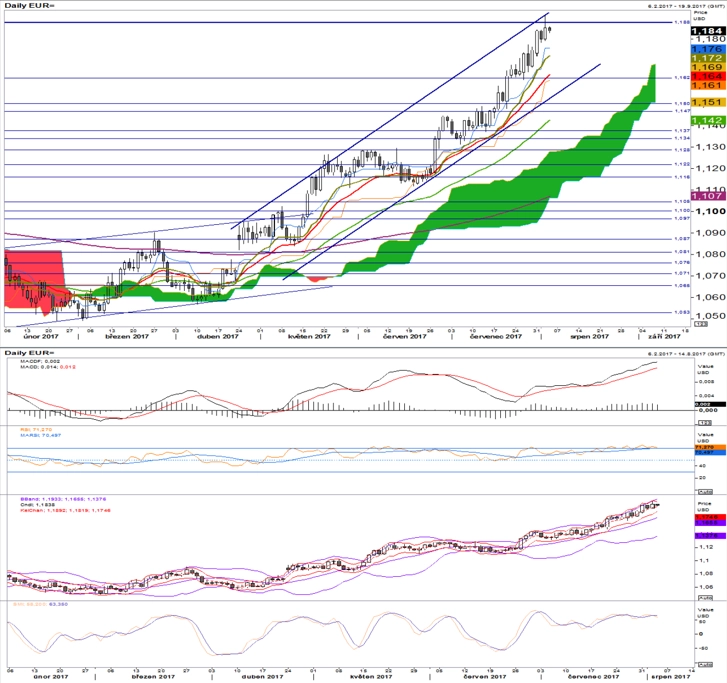Click the 123 scale button in MACD panel
The image size is (727, 683).
tap(705, 423)
